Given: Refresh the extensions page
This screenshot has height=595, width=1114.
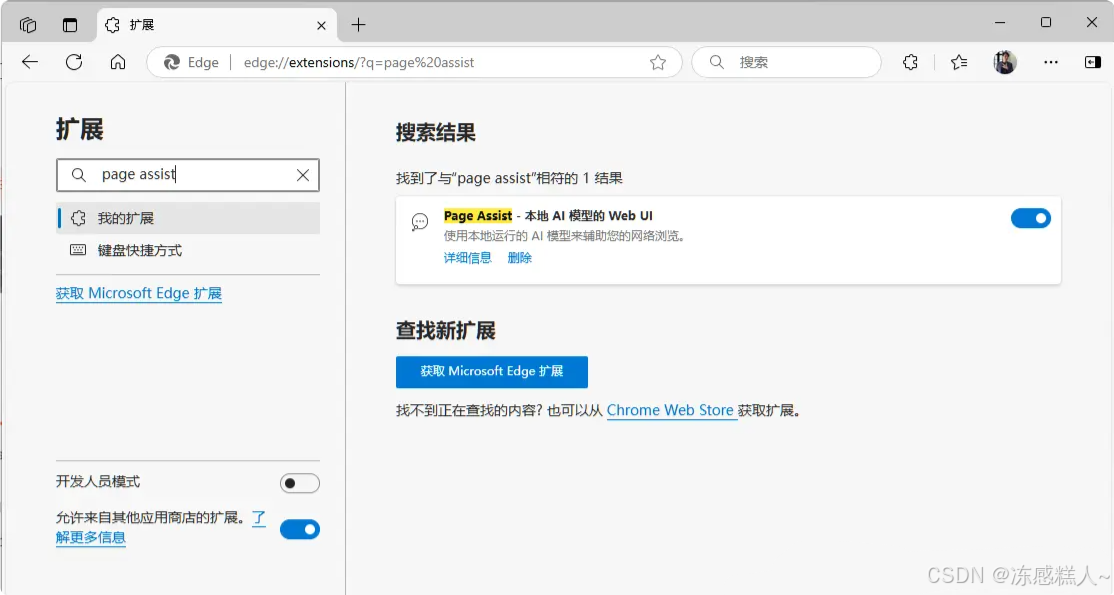Looking at the screenshot, I should click(74, 62).
